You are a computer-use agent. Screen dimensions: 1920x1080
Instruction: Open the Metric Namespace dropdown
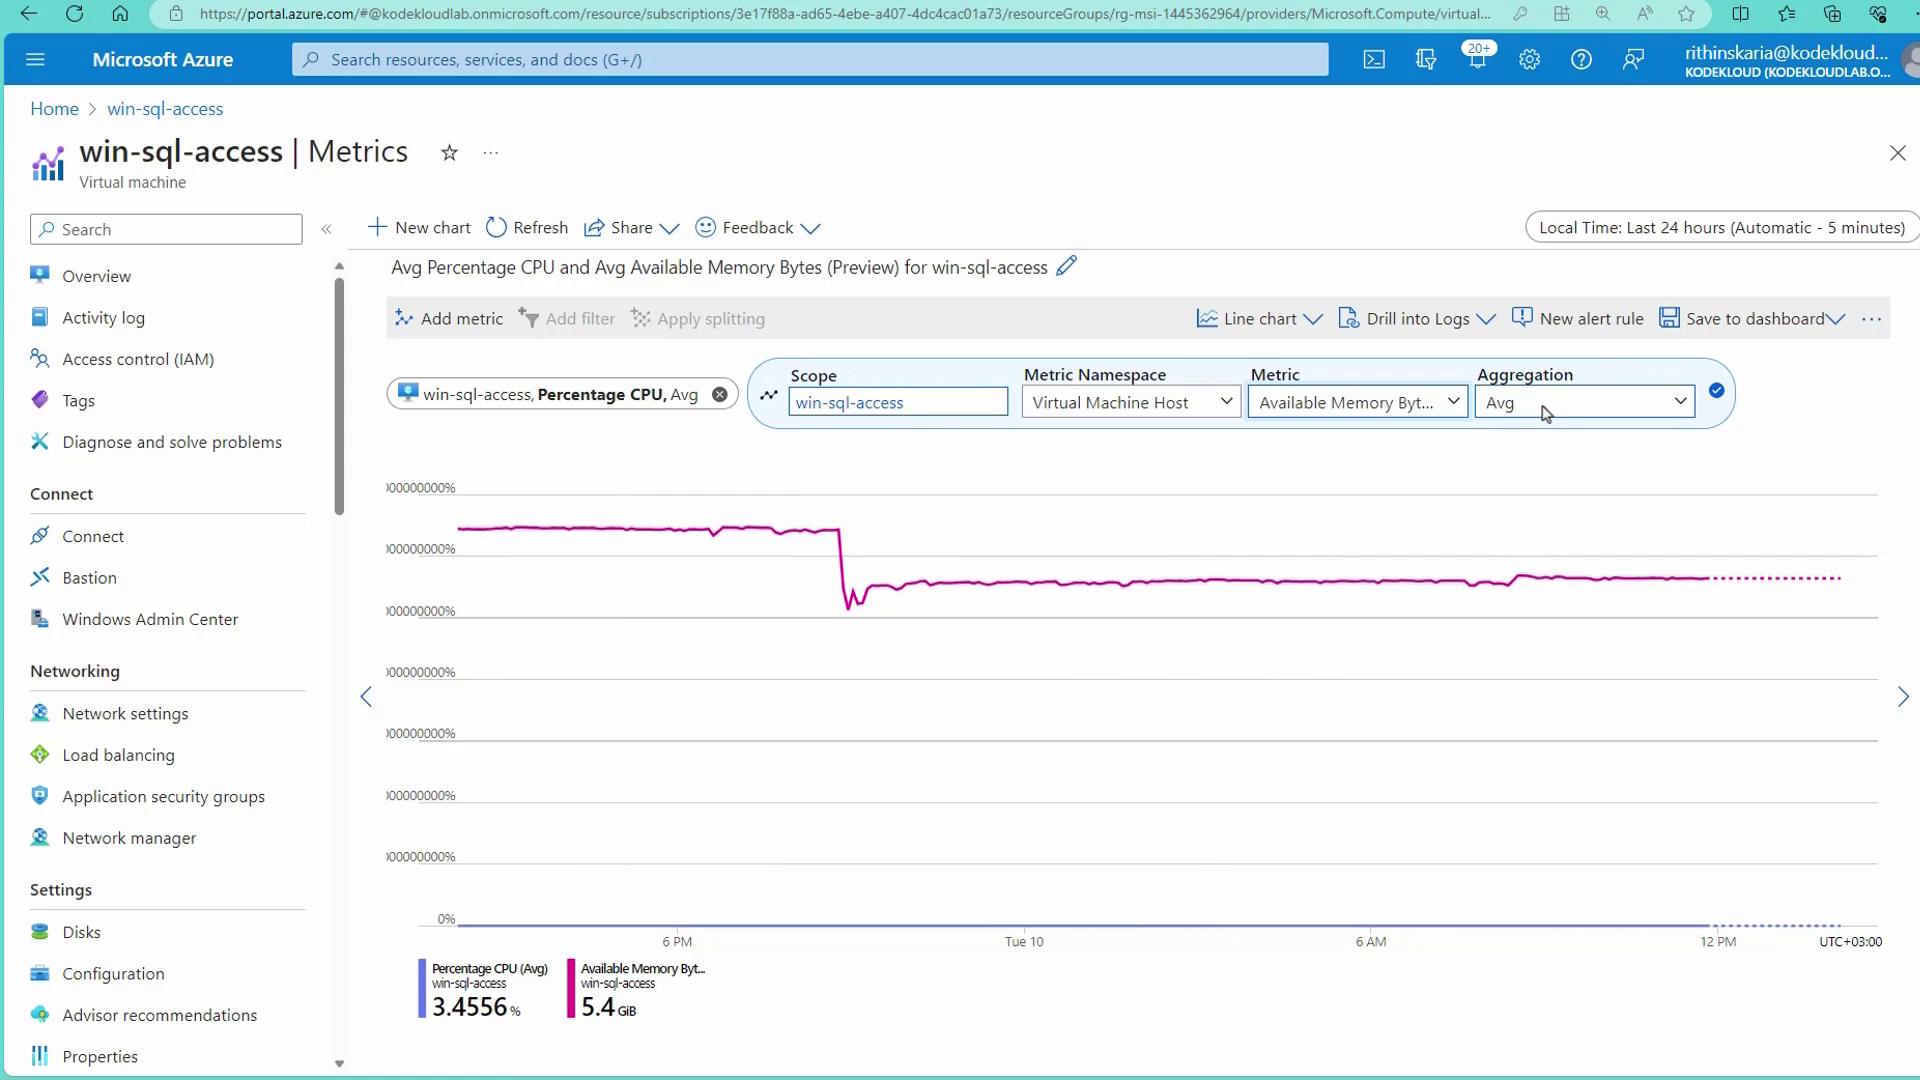1131,402
